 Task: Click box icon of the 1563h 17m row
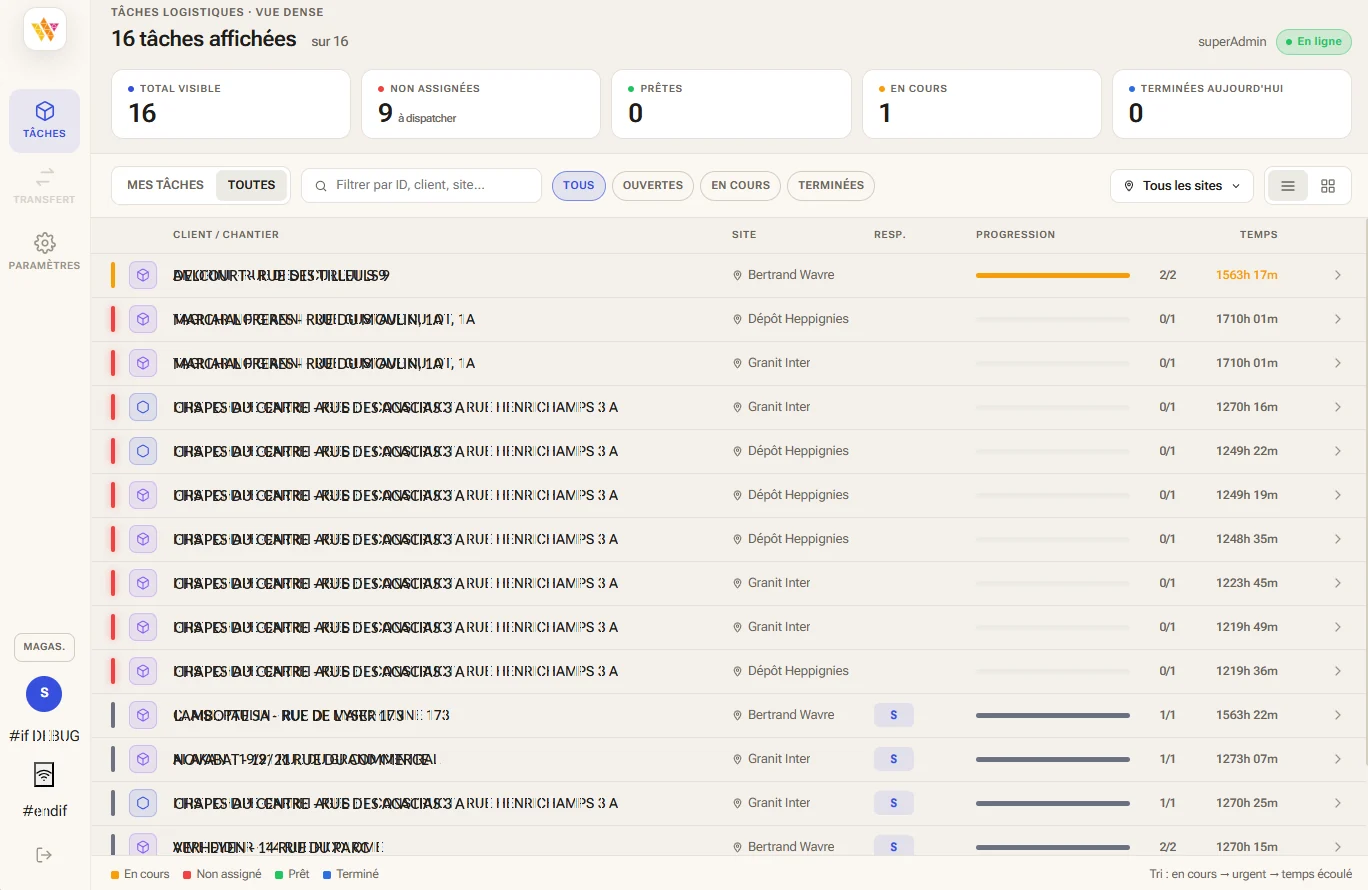point(143,275)
